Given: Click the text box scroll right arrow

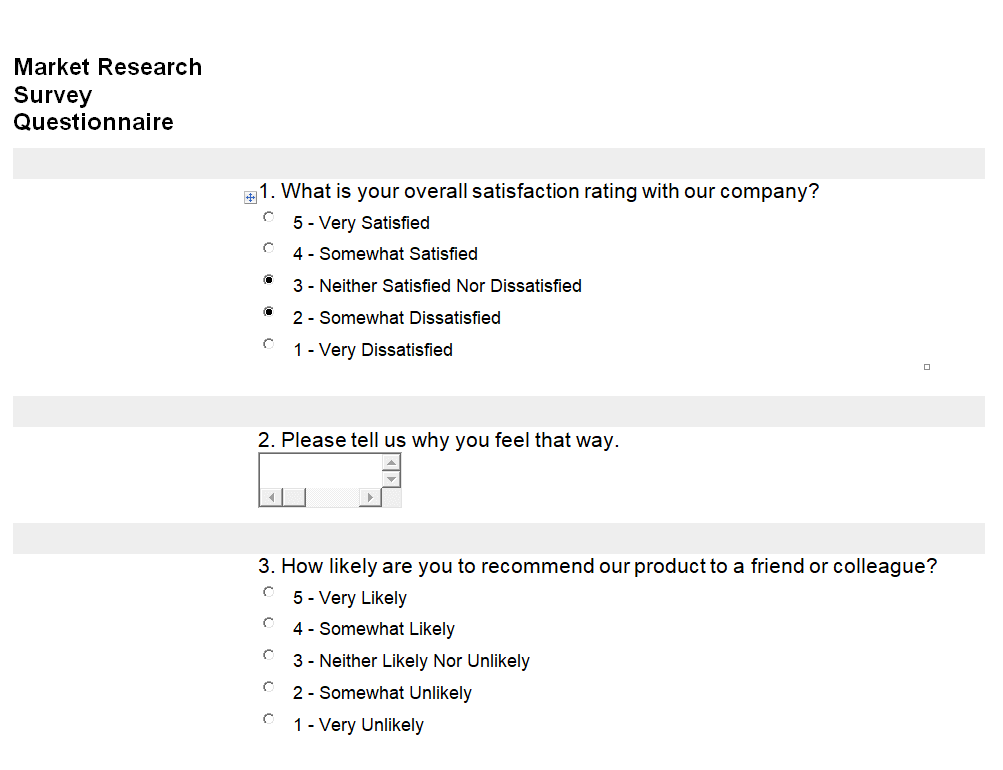Looking at the screenshot, I should [370, 497].
